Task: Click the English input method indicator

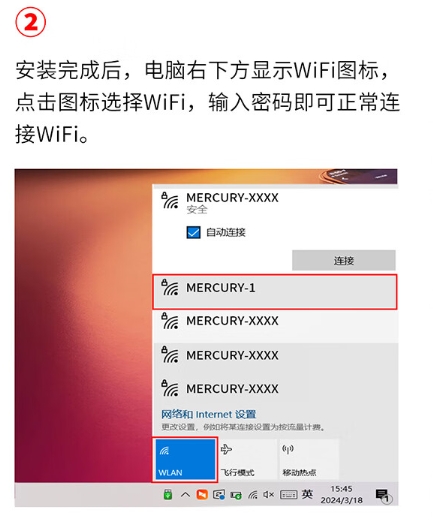Action: tap(307, 494)
